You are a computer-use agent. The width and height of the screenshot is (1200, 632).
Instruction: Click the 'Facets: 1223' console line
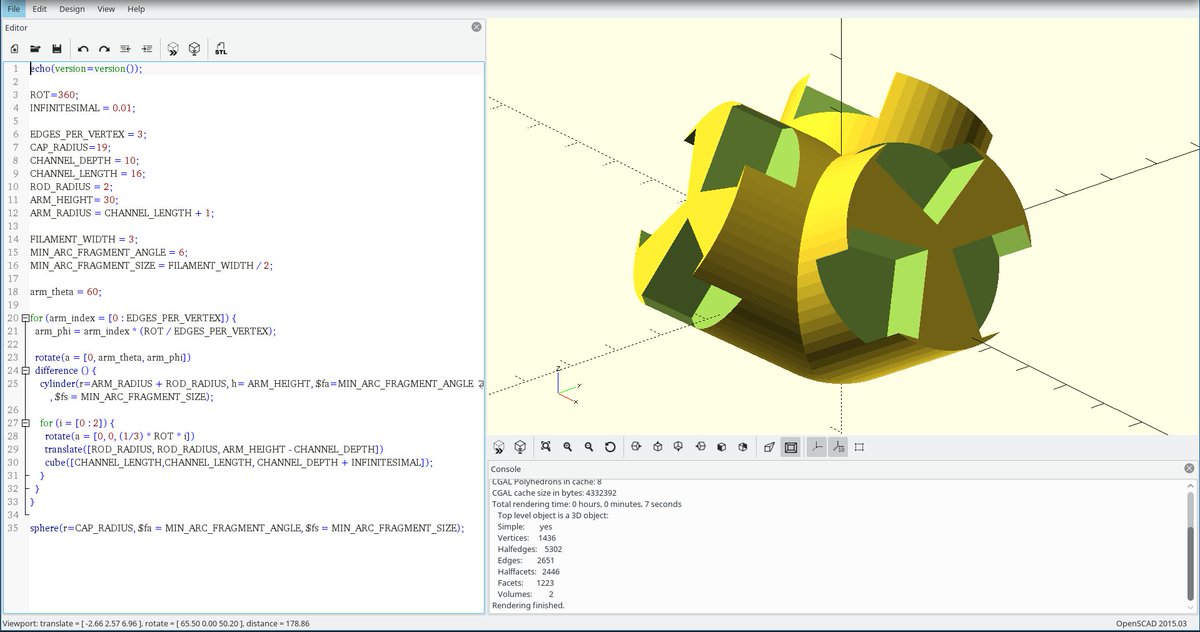click(x=525, y=582)
